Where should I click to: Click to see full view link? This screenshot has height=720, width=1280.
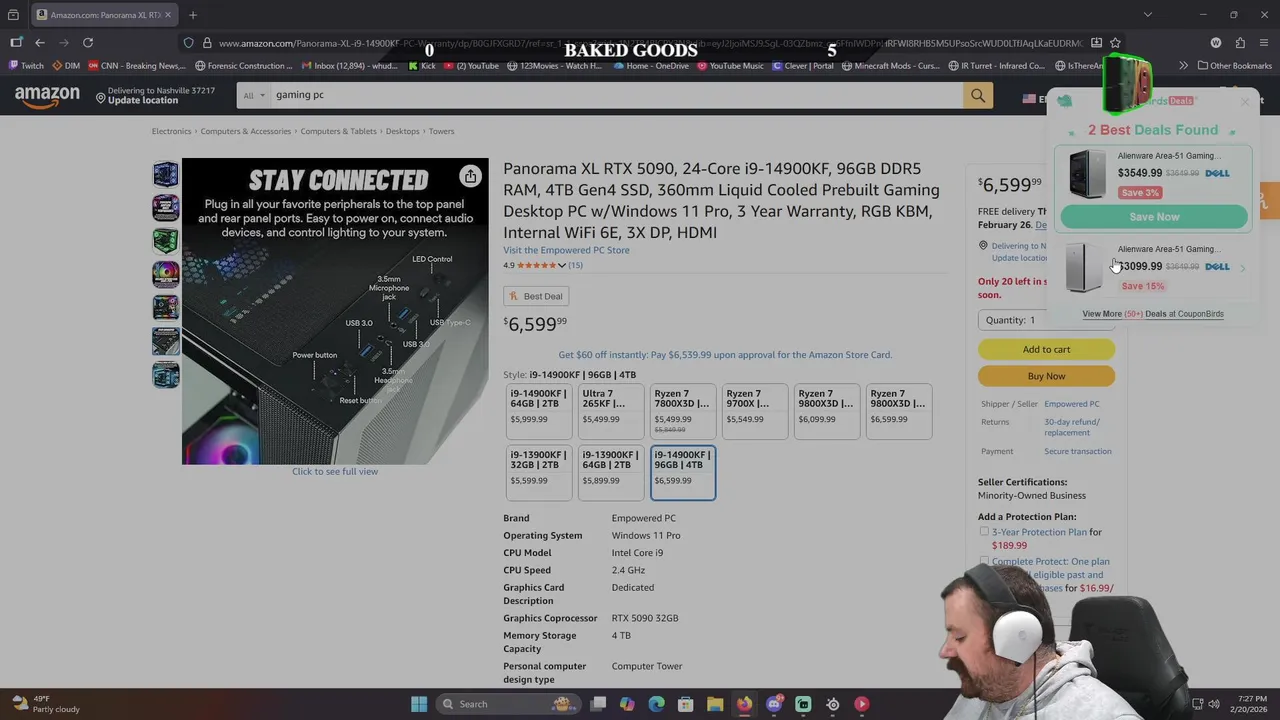(335, 472)
